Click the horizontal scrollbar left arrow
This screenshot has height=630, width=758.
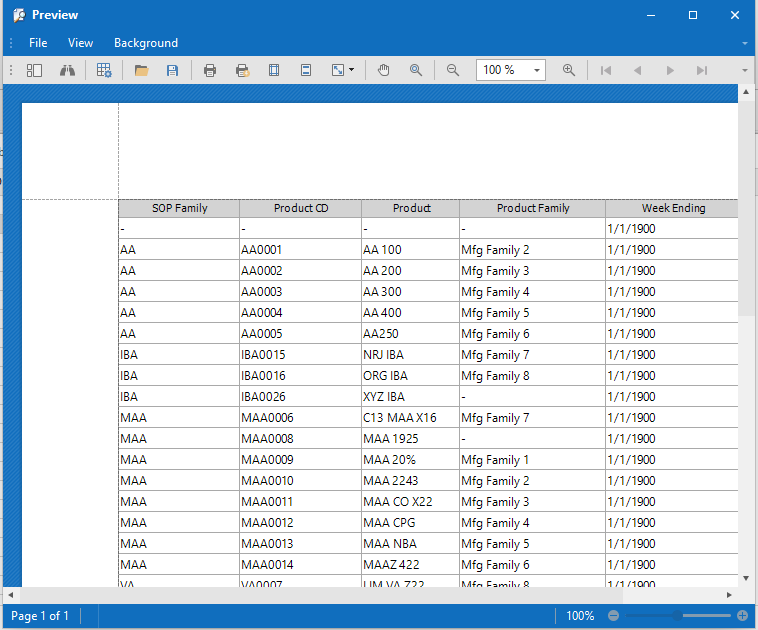(x=11, y=595)
